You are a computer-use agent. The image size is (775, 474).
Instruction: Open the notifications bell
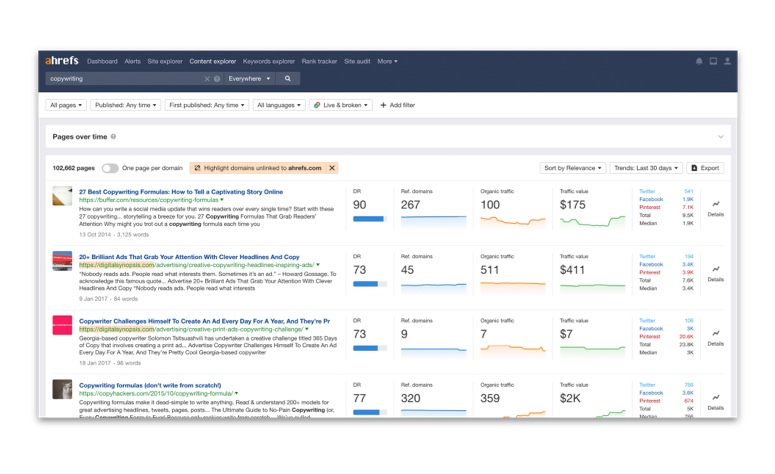[699, 61]
